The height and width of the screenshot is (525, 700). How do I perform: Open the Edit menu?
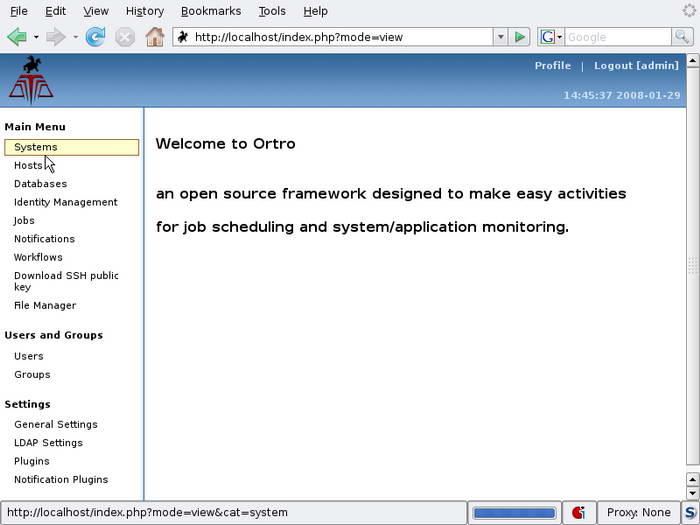tap(55, 11)
